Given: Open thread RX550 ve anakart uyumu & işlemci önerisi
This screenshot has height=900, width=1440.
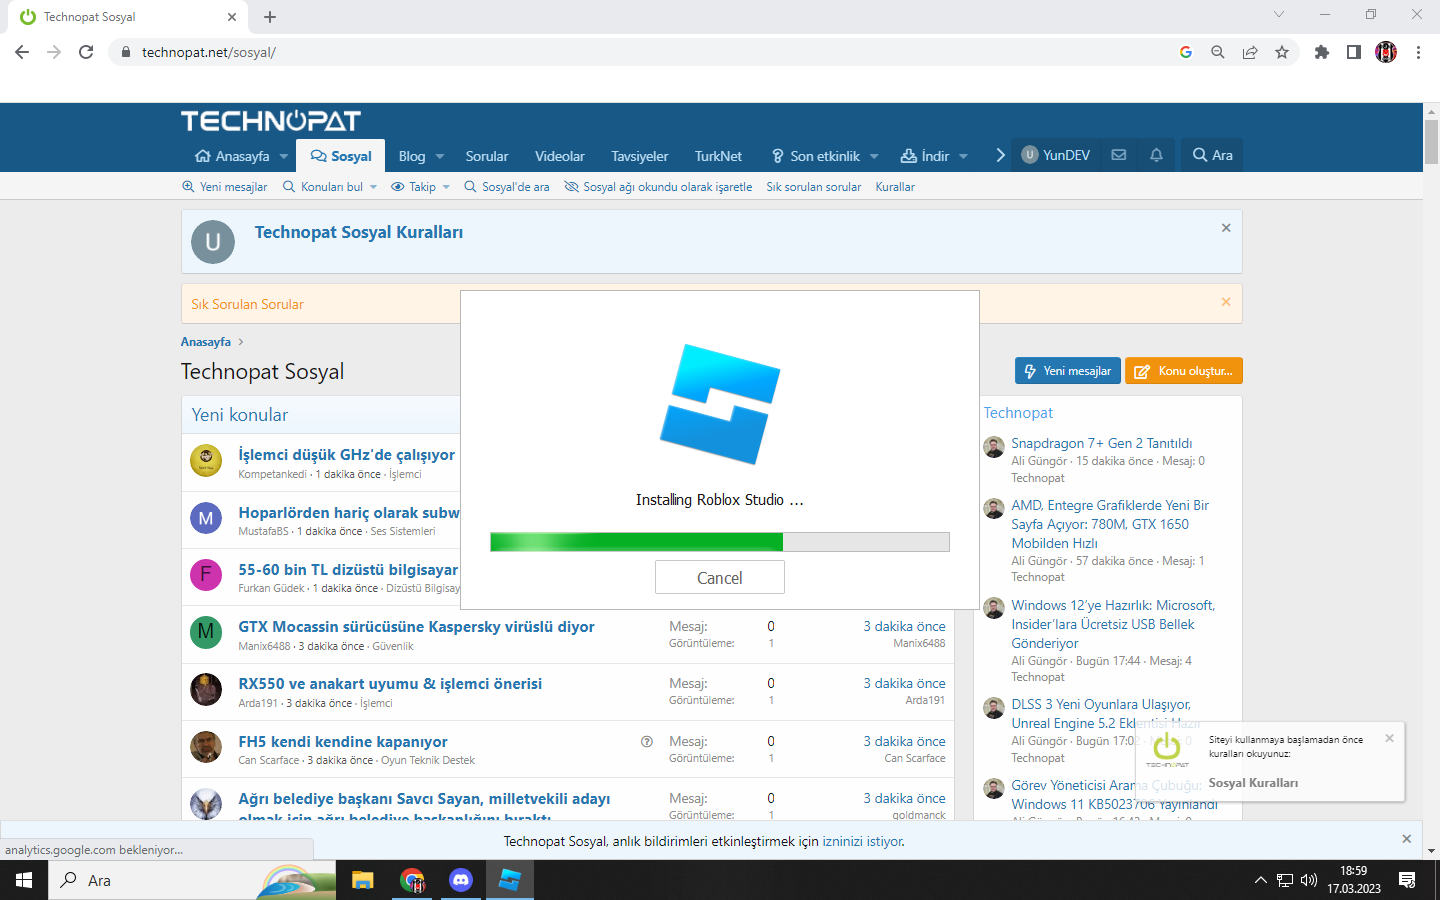Looking at the screenshot, I should tap(390, 684).
